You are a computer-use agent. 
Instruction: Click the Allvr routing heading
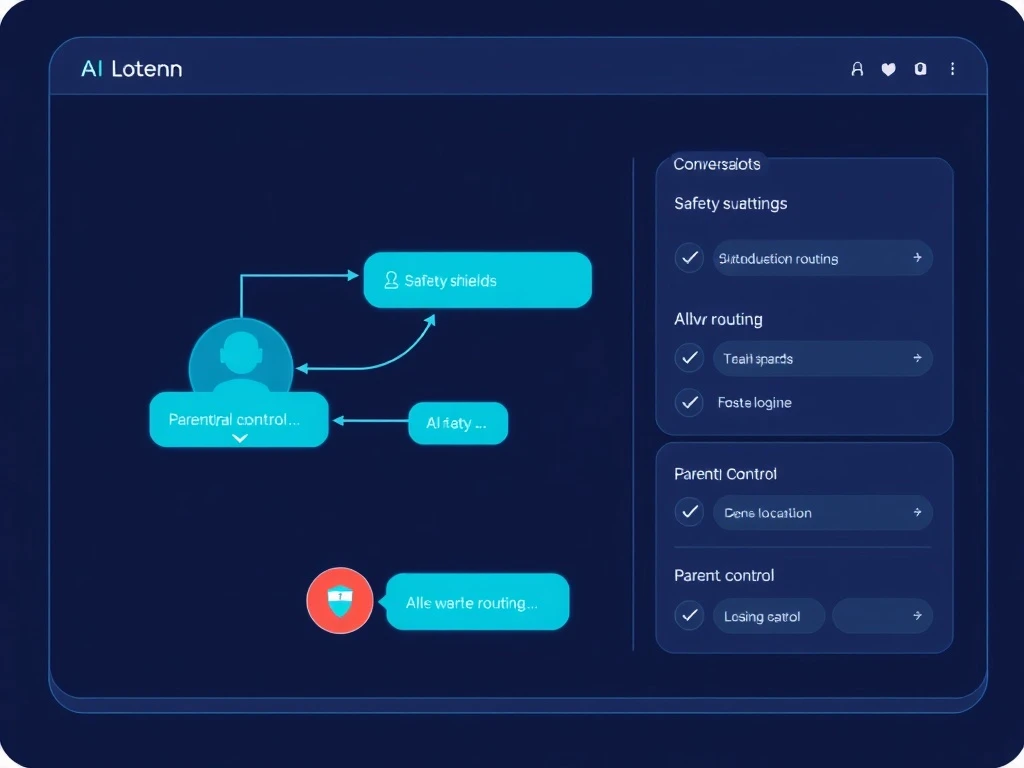coord(718,319)
